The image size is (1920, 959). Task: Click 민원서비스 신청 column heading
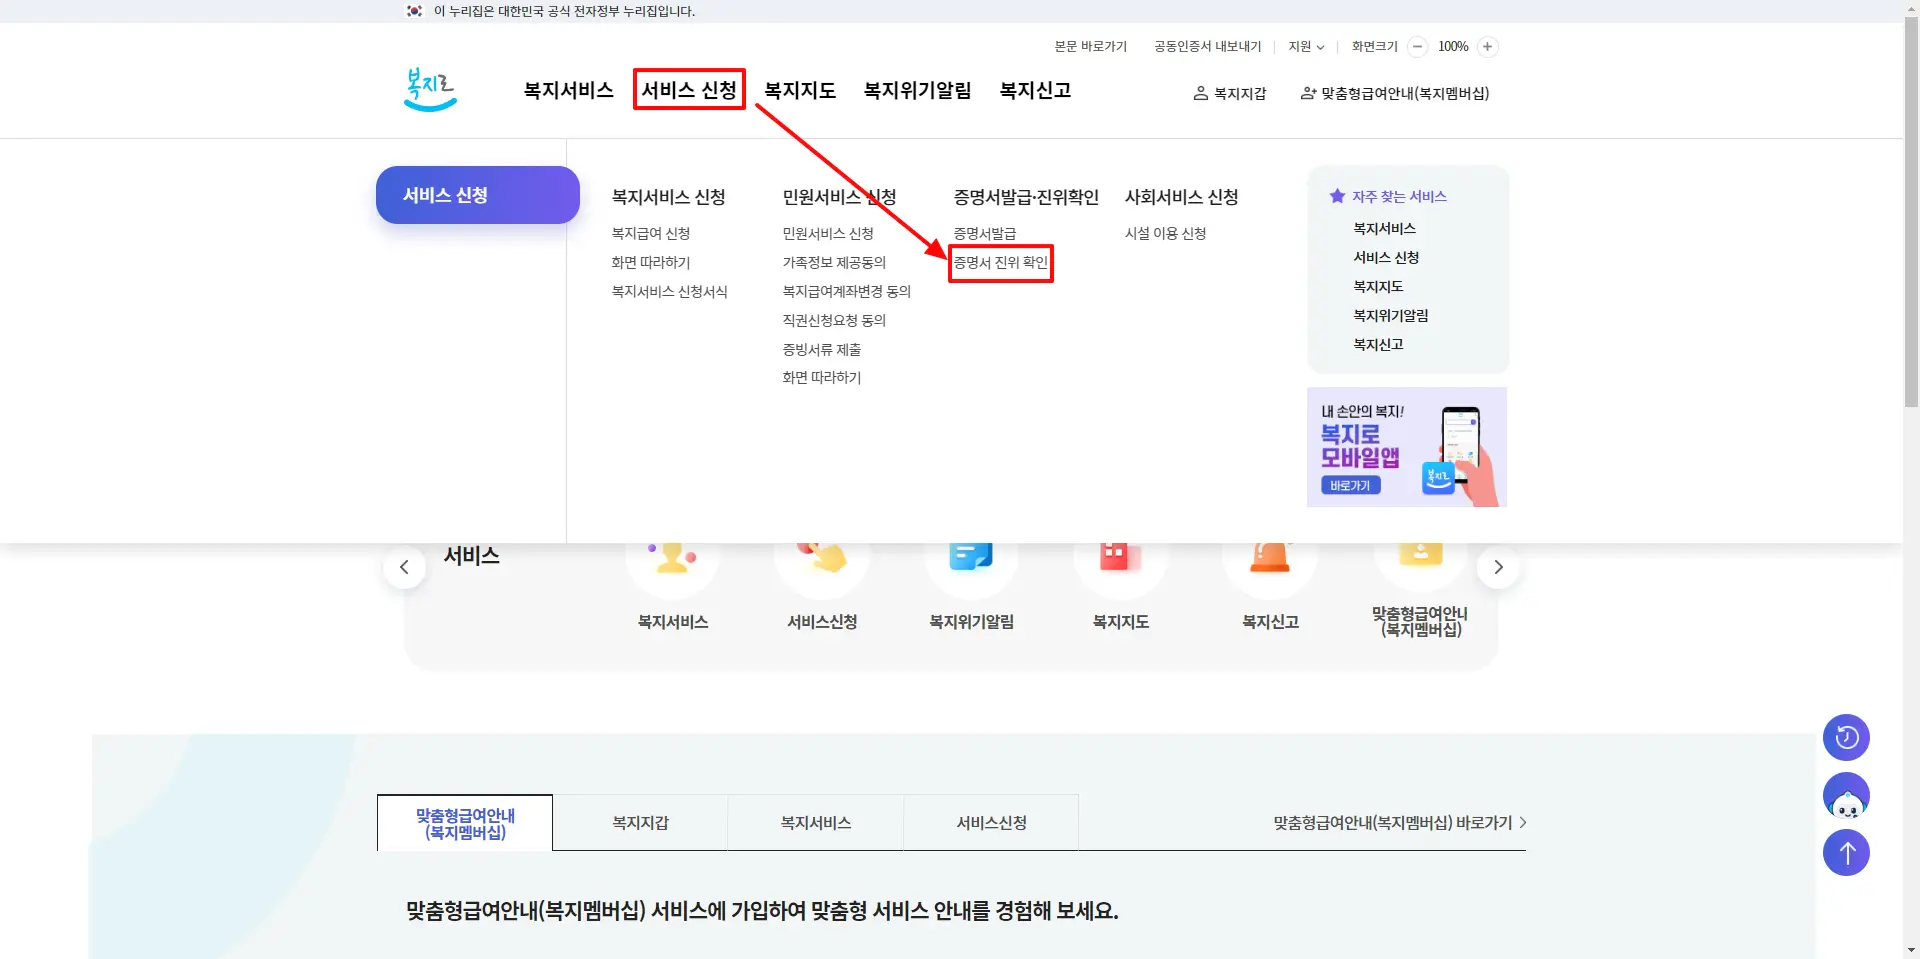839,197
